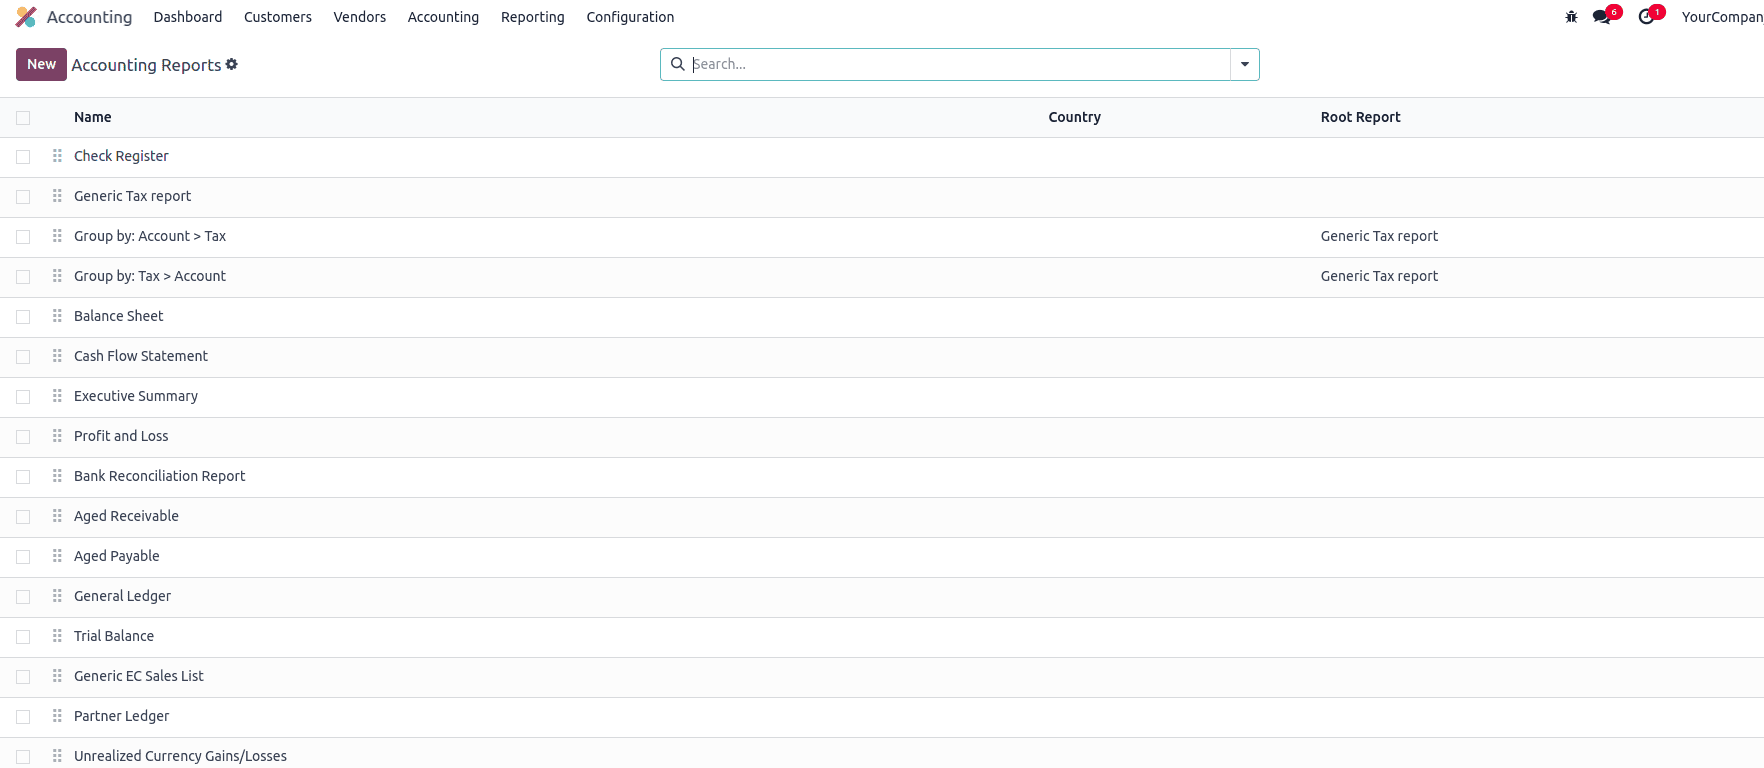Grab the drag handle for Unrealized Currency Gains/Losses

point(57,756)
